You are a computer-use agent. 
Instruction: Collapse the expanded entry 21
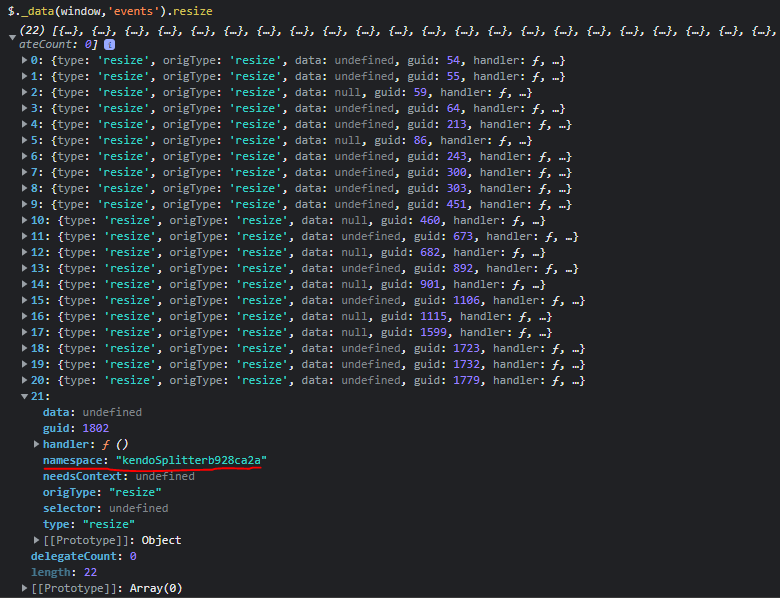coord(24,397)
